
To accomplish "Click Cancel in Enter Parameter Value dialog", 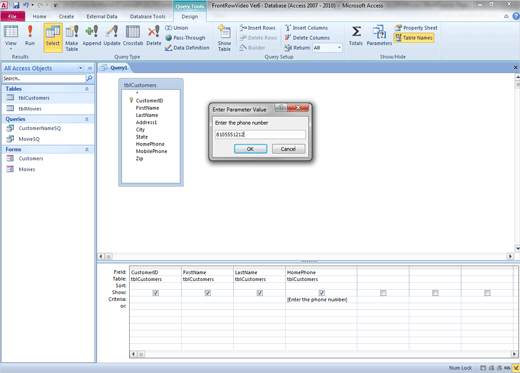I will 288,149.
